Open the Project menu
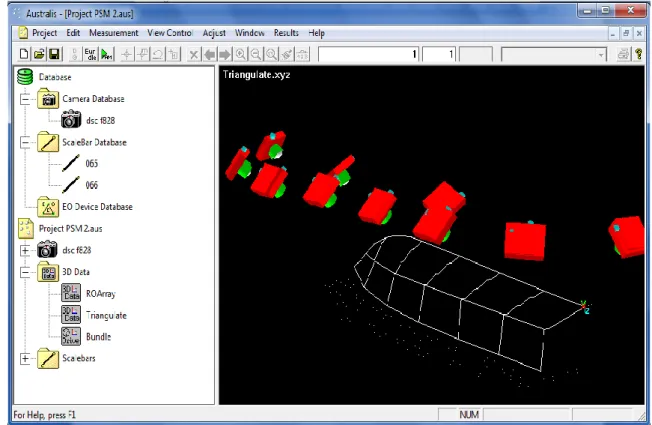 [44, 33]
